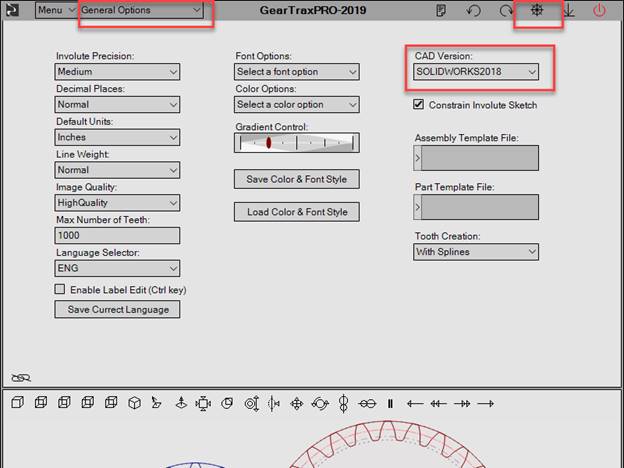Enable Label Edit (Ctrl key) checkbox
624x468 pixels.
[x=60, y=289]
